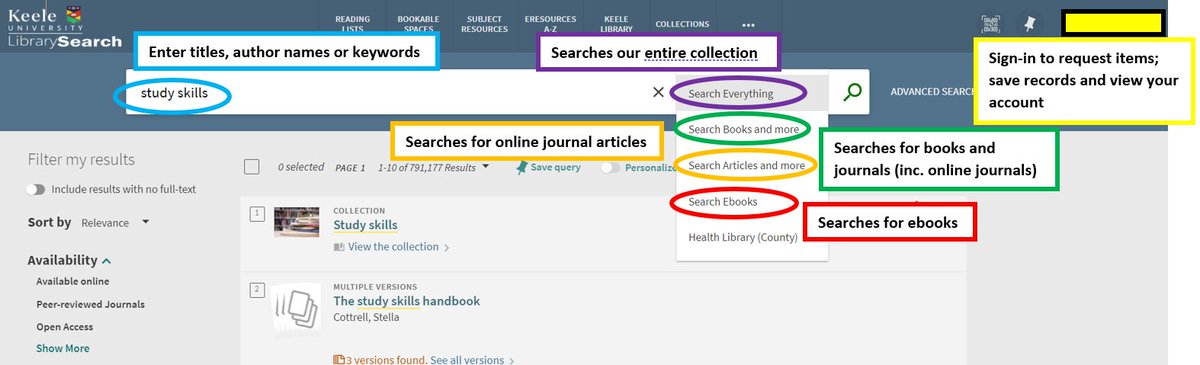
Task: Click View the collection link
Action: [x=393, y=247]
